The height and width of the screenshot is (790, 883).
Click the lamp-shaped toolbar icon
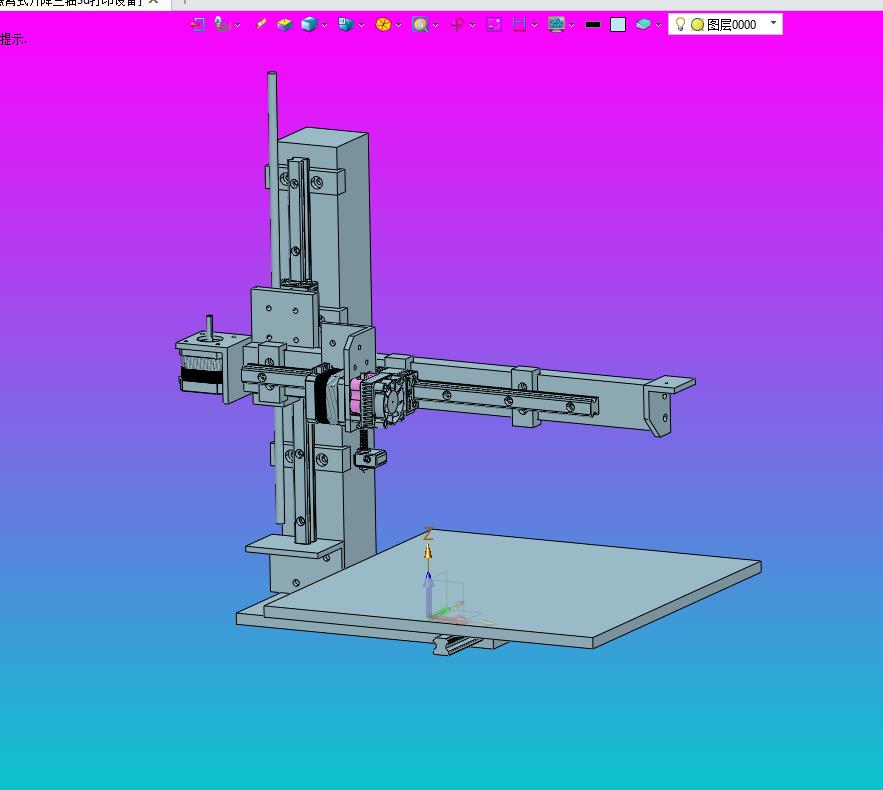click(222, 24)
